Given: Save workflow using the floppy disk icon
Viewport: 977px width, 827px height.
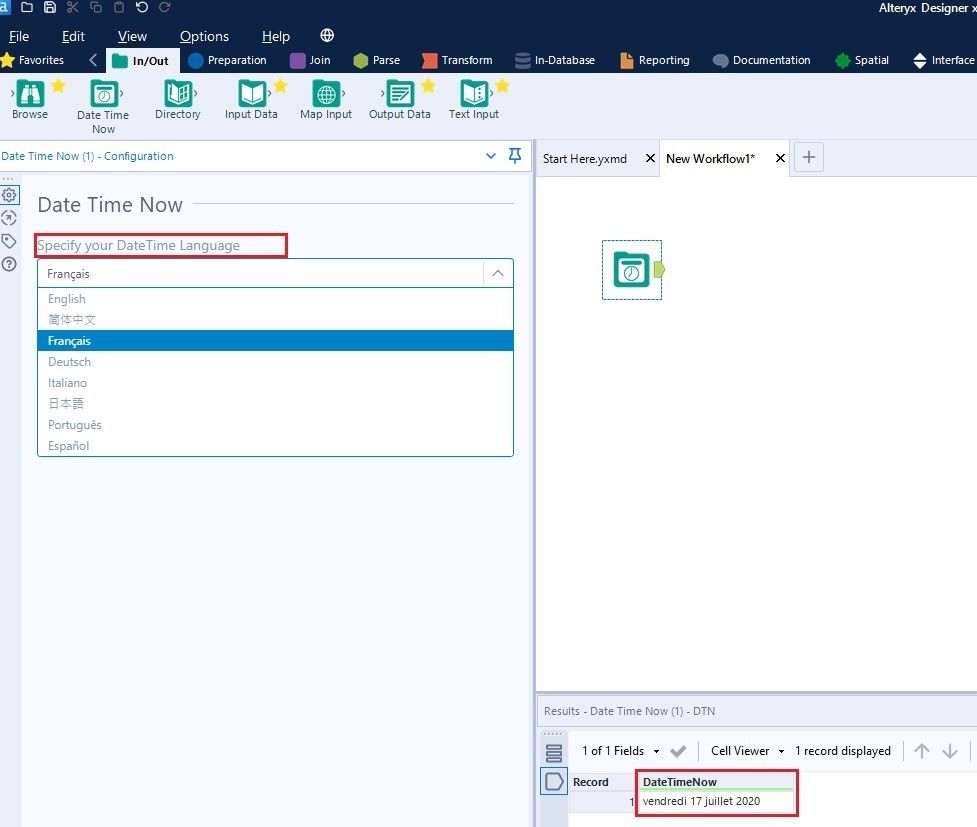Looking at the screenshot, I should [x=50, y=7].
